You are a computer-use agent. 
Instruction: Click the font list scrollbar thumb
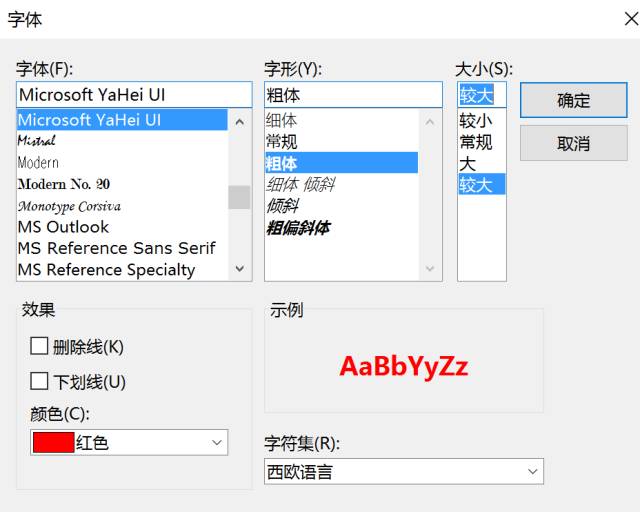[x=240, y=197]
